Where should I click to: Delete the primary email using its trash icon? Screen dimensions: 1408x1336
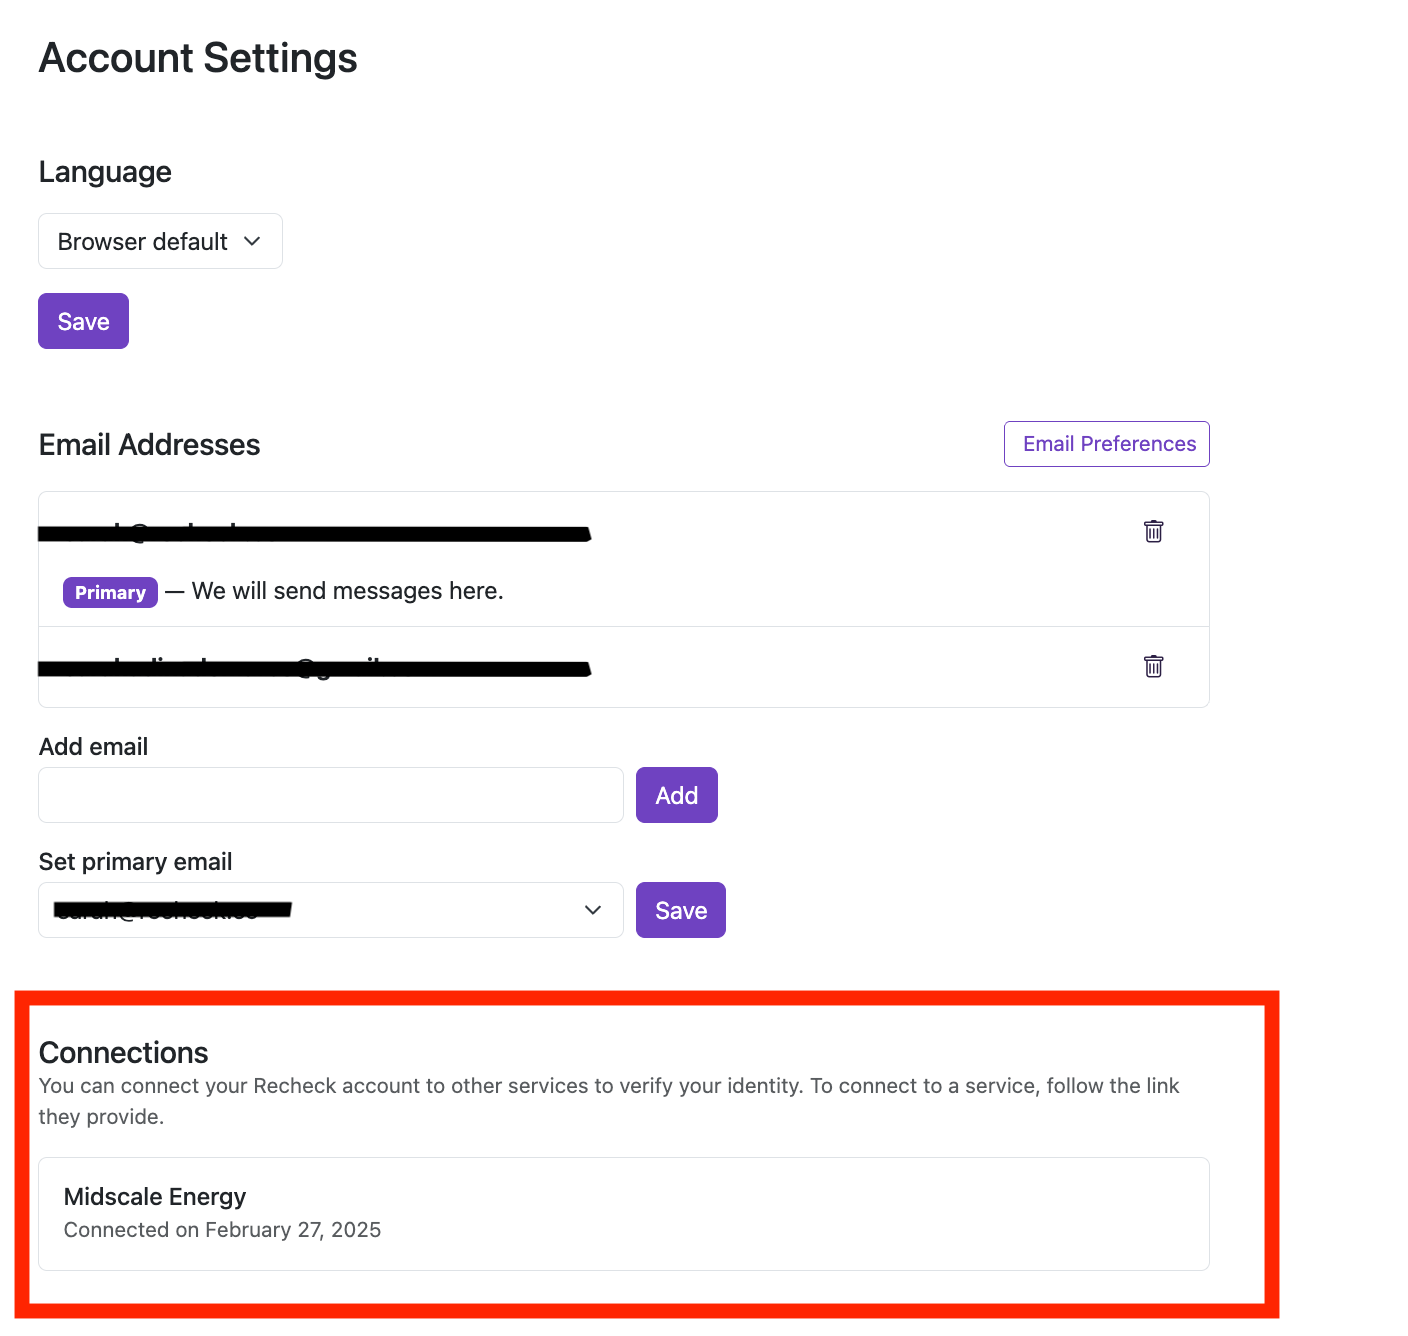(1153, 531)
